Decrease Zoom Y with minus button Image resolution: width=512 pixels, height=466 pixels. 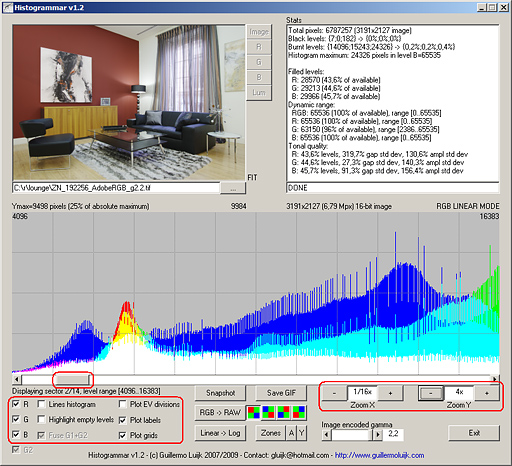point(431,393)
